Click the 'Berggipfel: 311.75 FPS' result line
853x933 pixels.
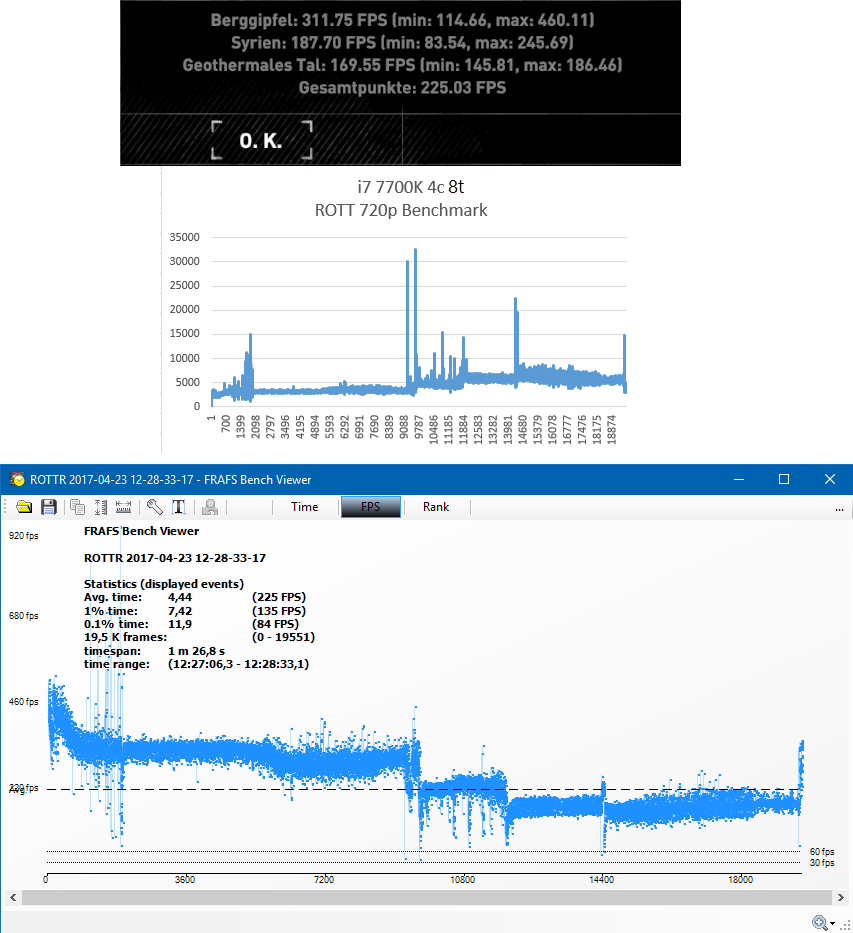(x=402, y=20)
